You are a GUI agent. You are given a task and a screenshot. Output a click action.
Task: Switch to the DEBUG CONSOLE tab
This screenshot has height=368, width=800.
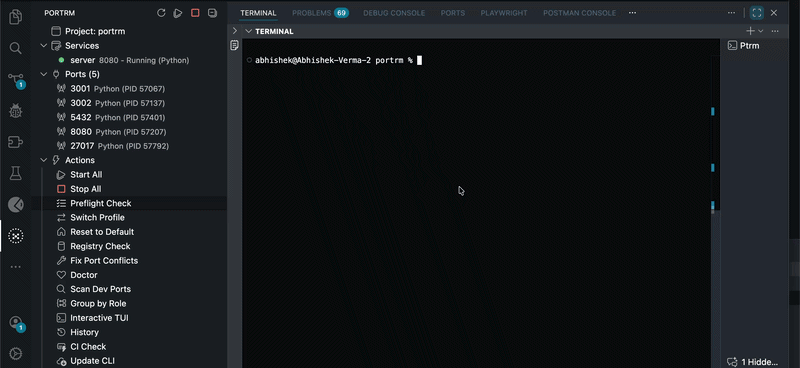[x=394, y=13]
